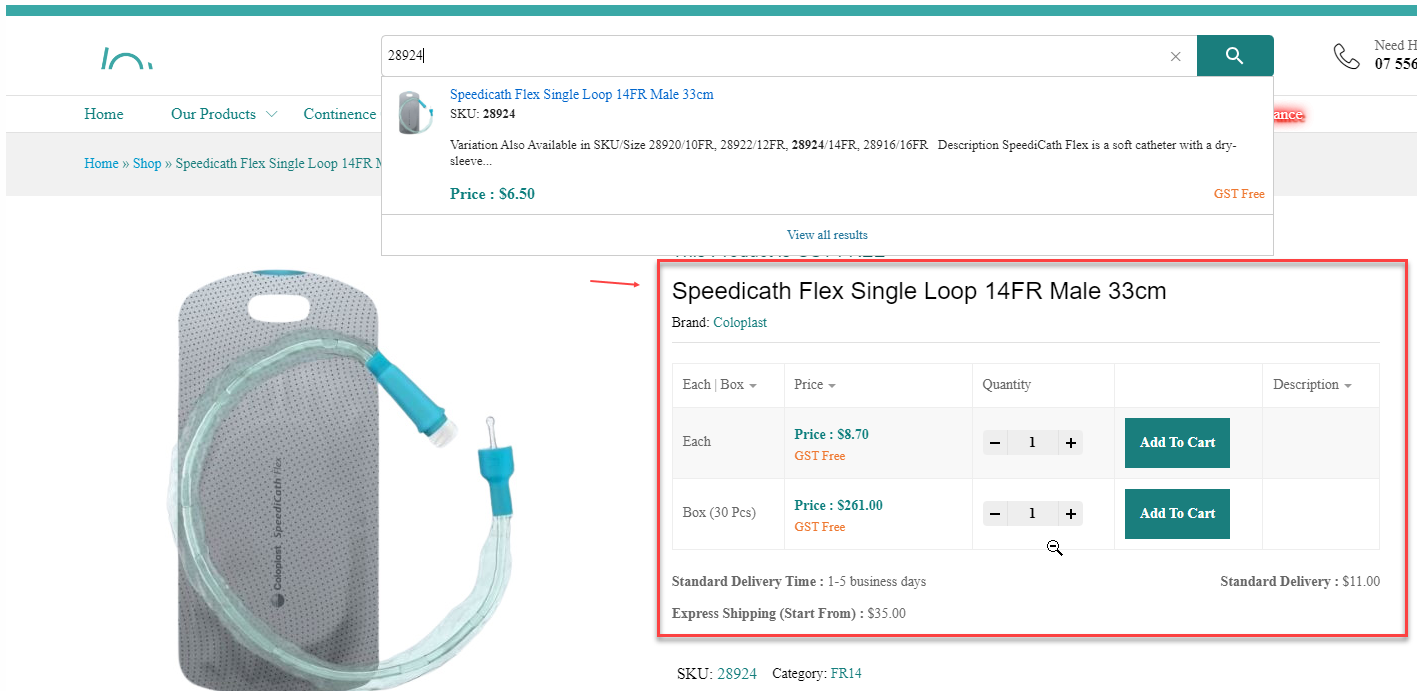Open the Coloplast brand link

(x=740, y=323)
